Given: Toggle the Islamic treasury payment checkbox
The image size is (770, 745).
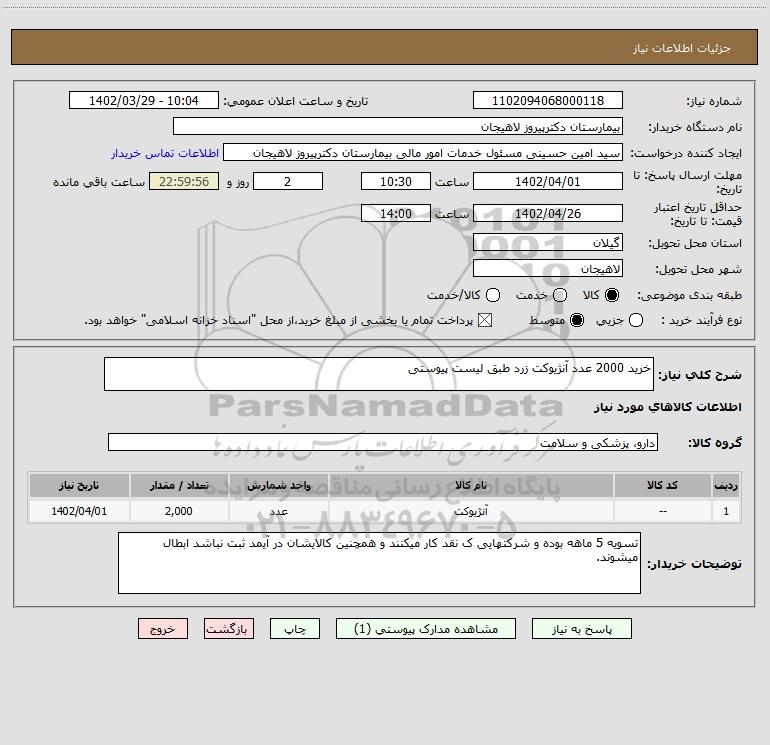Looking at the screenshot, I should point(485,321).
